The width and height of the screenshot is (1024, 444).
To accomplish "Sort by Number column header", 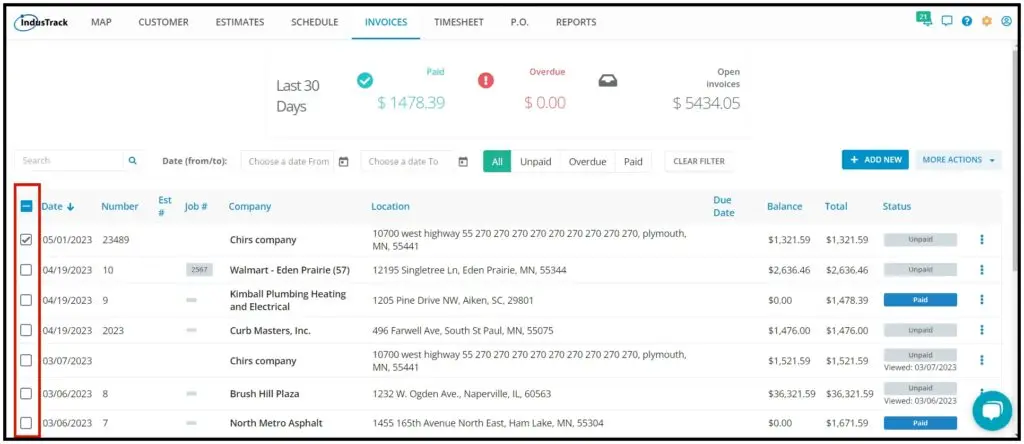I will (120, 206).
